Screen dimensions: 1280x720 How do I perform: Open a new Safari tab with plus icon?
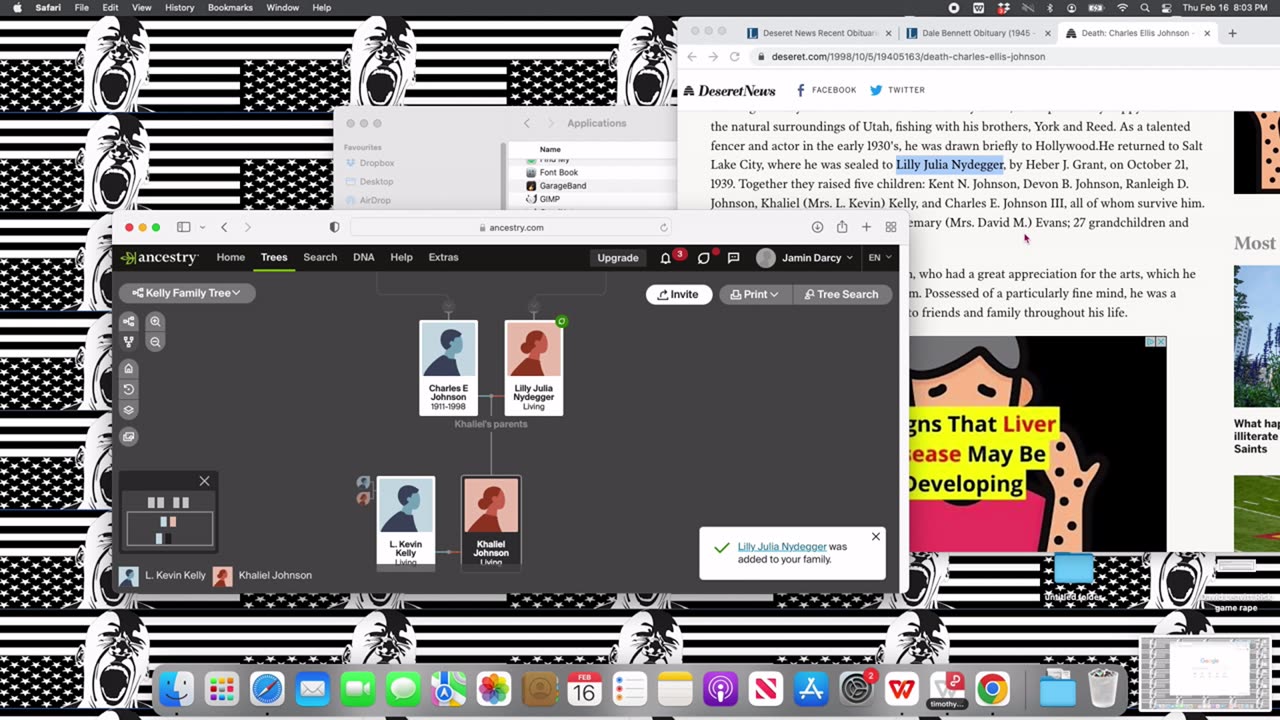[866, 227]
